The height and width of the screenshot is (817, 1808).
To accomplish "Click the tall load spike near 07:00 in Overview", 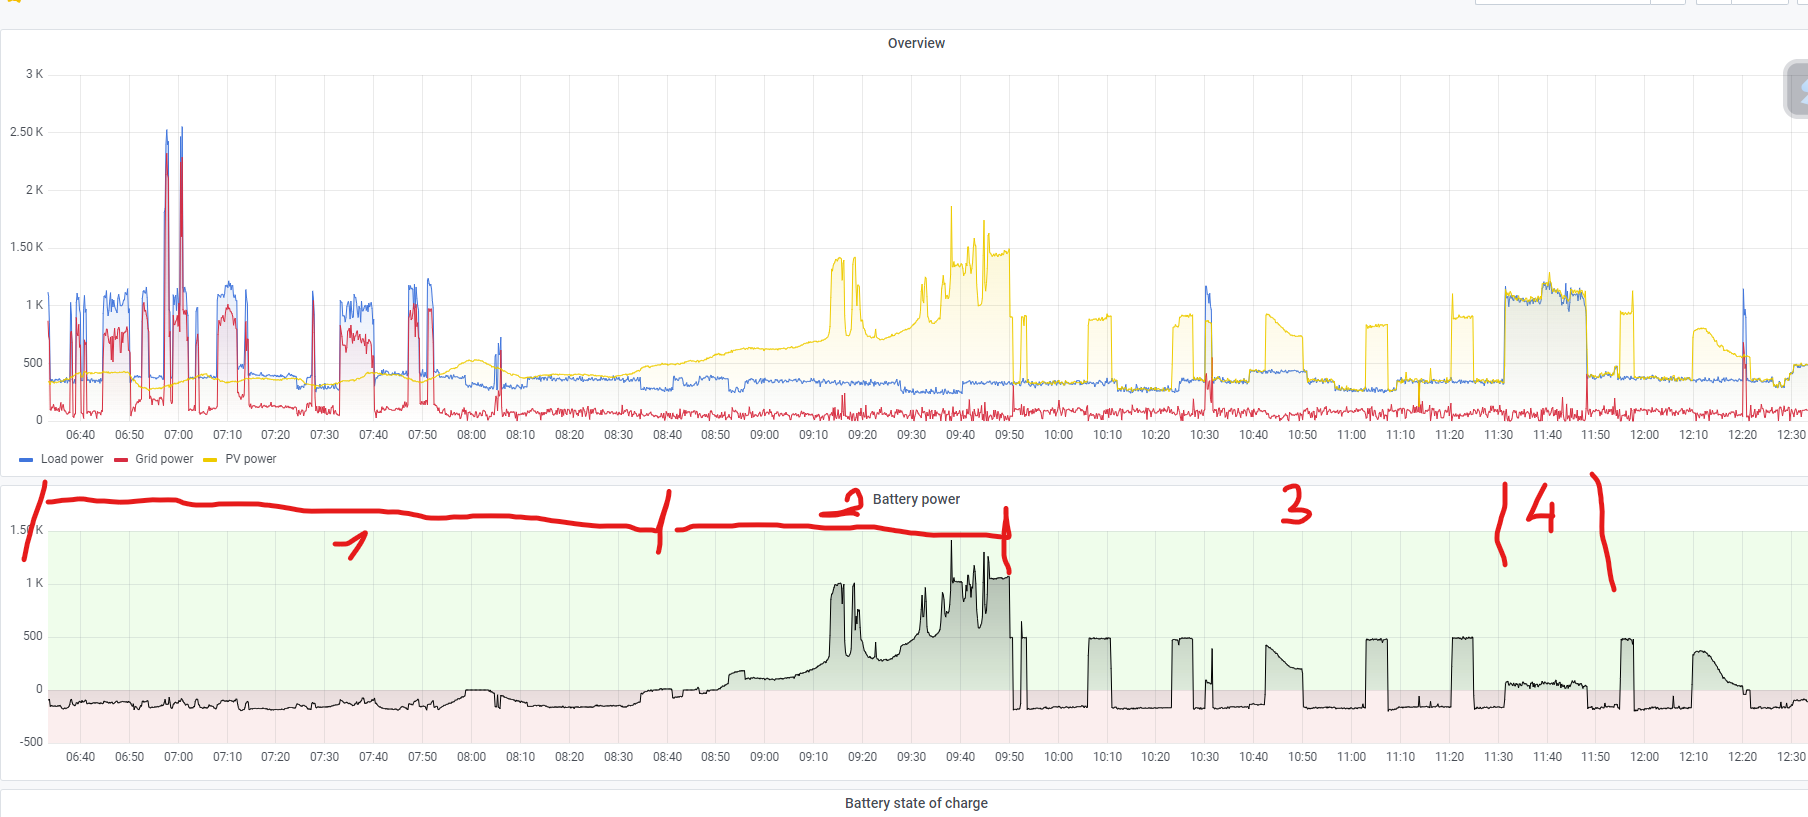I will 181,135.
